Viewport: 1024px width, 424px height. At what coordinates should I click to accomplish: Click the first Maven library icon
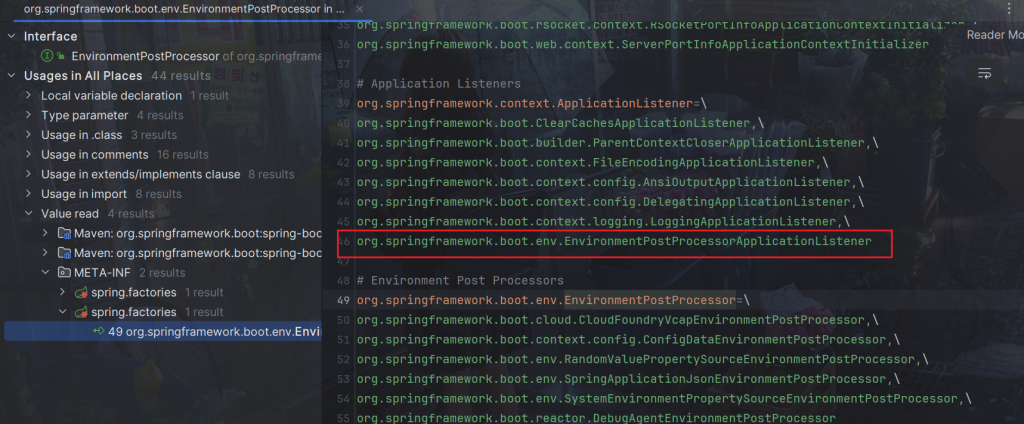click(63, 233)
